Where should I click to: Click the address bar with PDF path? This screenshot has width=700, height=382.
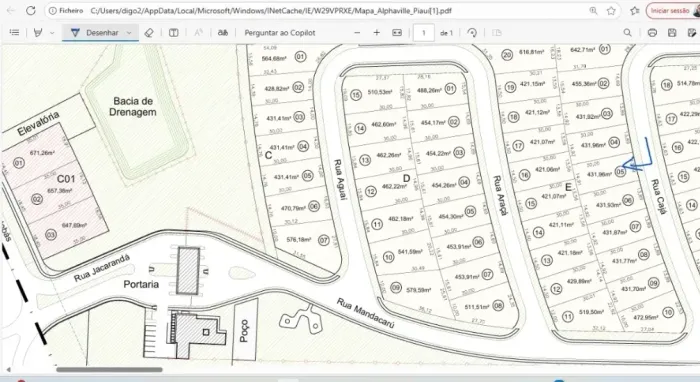[x=271, y=10]
